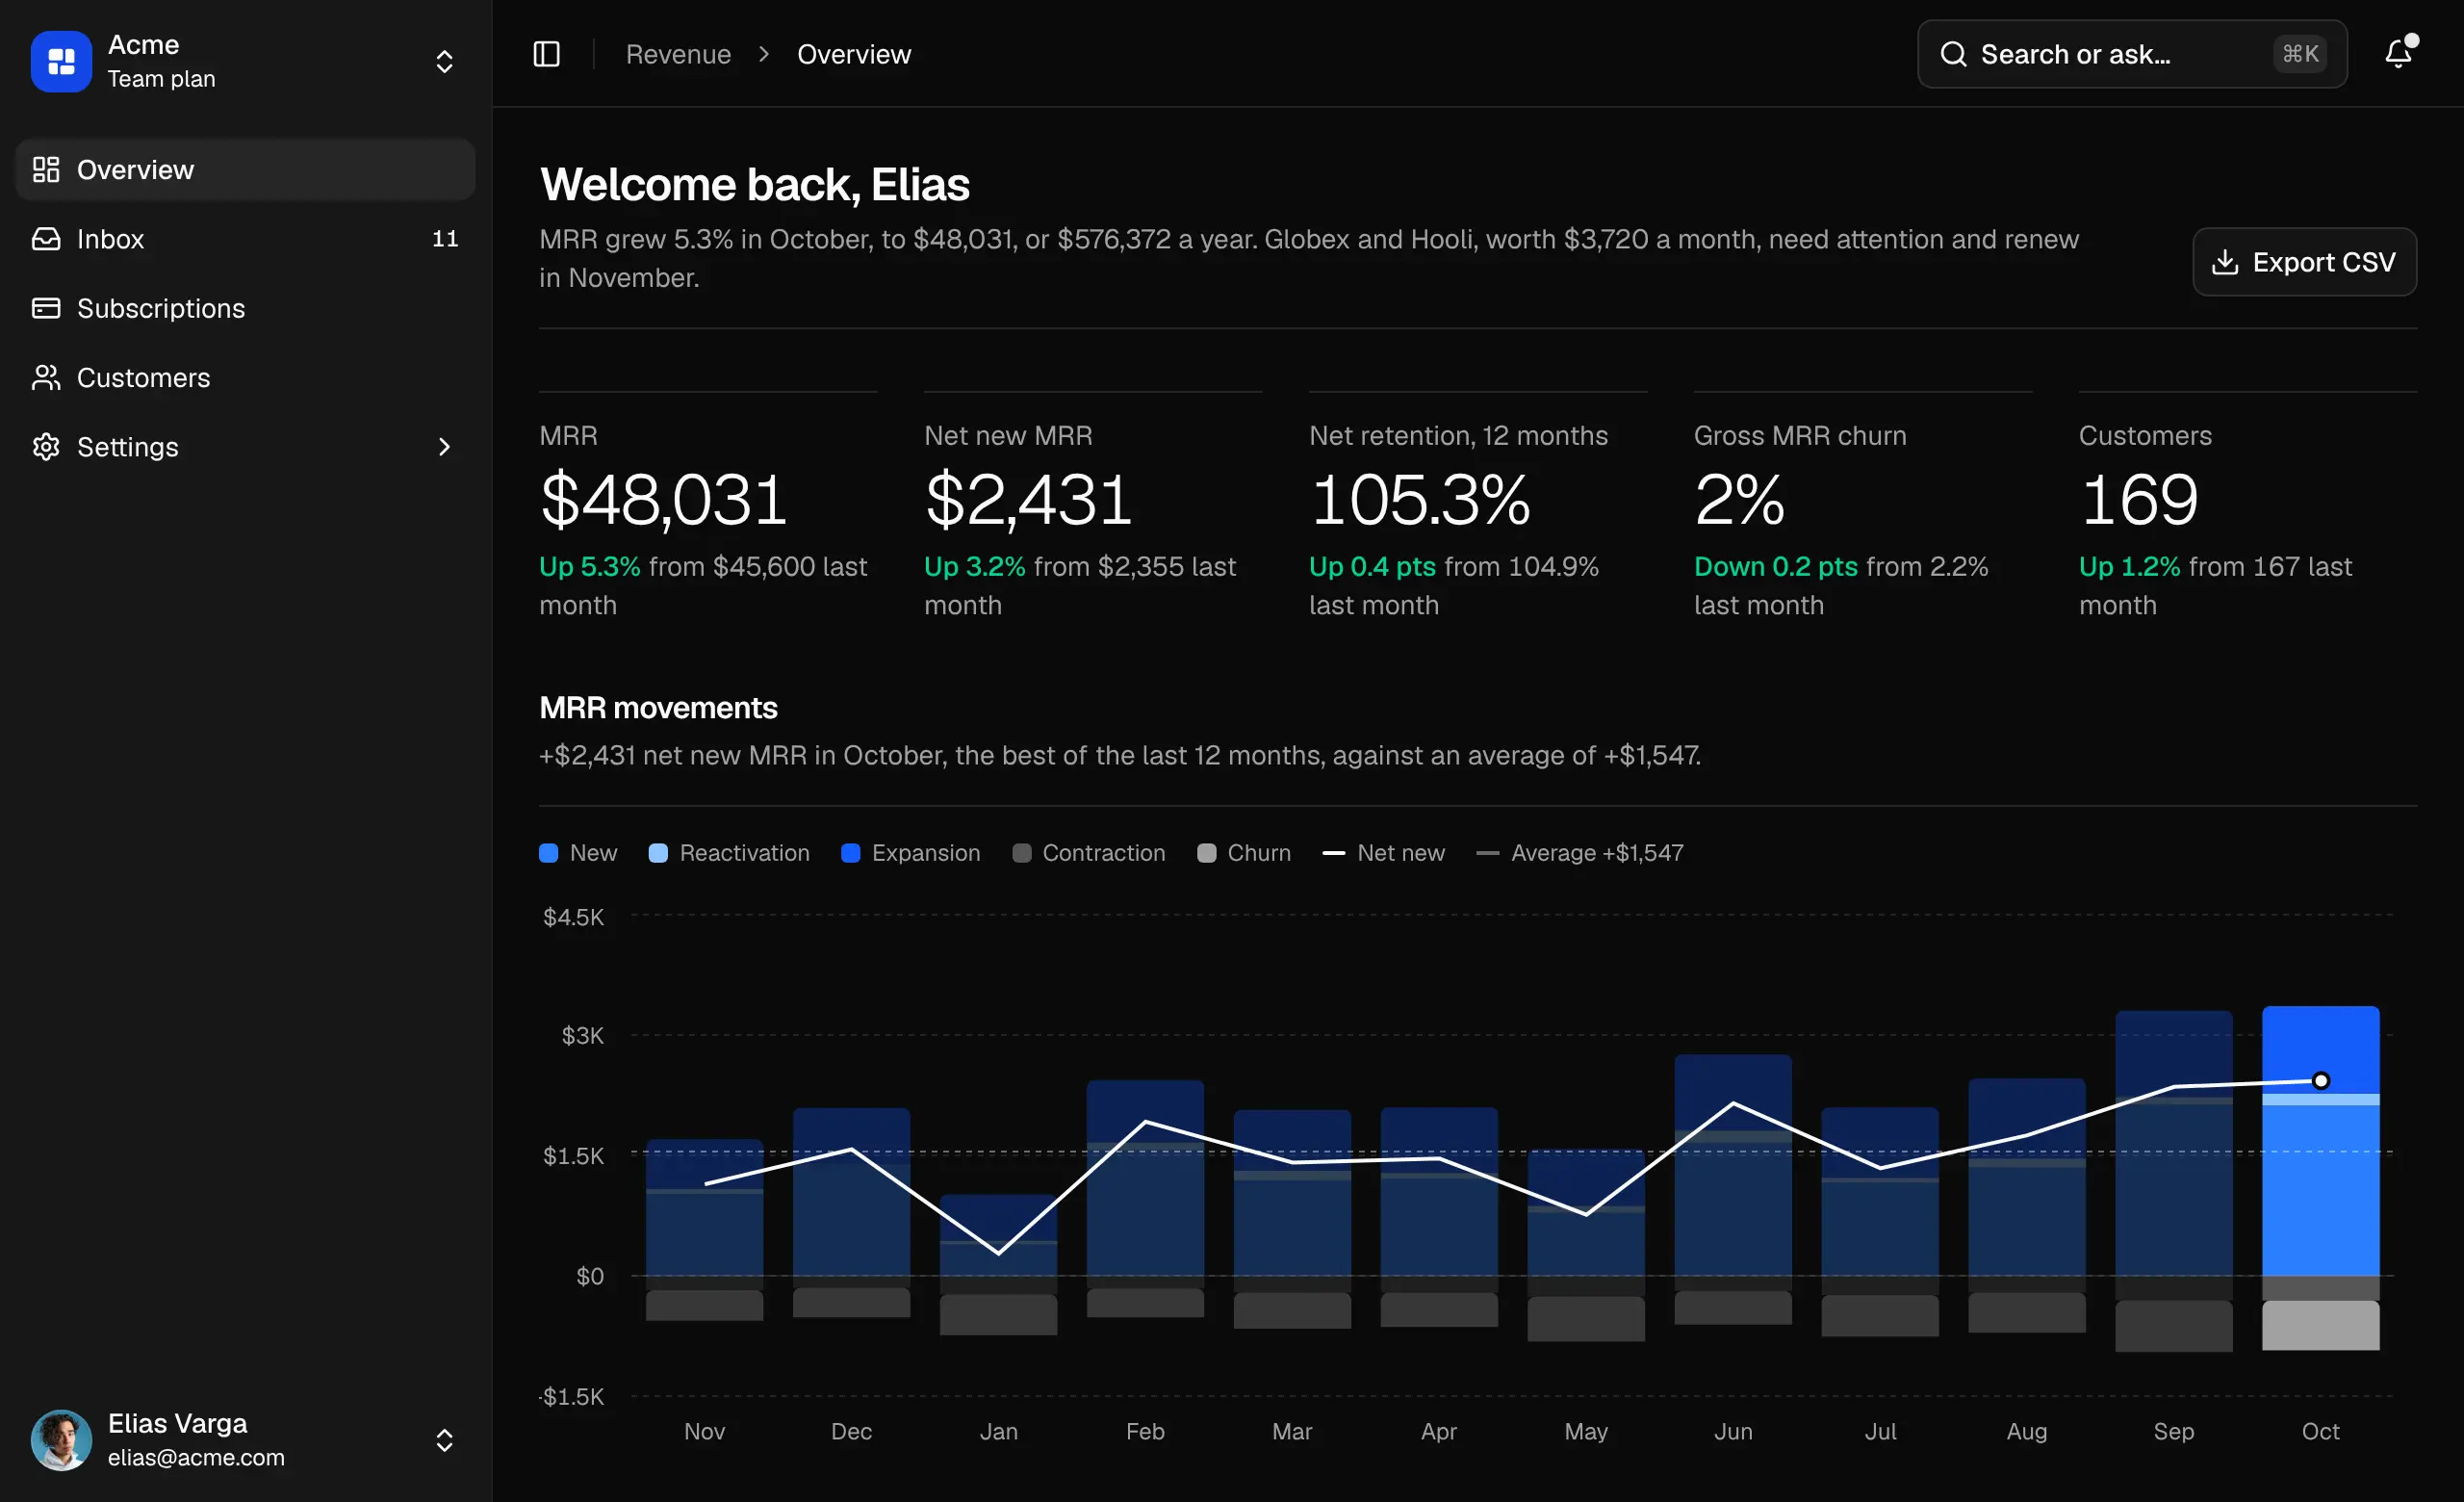
Task: Toggle the sidebar panel icon
Action: click(546, 54)
